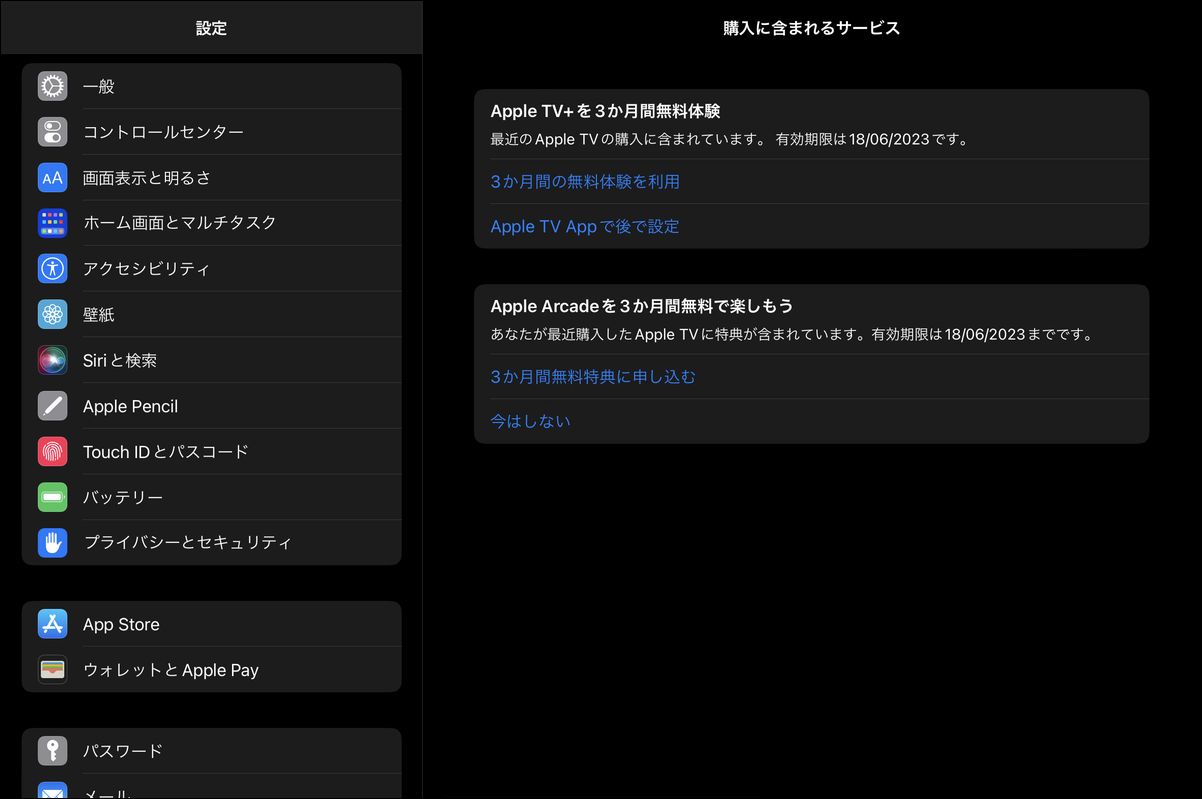Click the パスワード key icon
1202x799 pixels.
[x=52, y=751]
